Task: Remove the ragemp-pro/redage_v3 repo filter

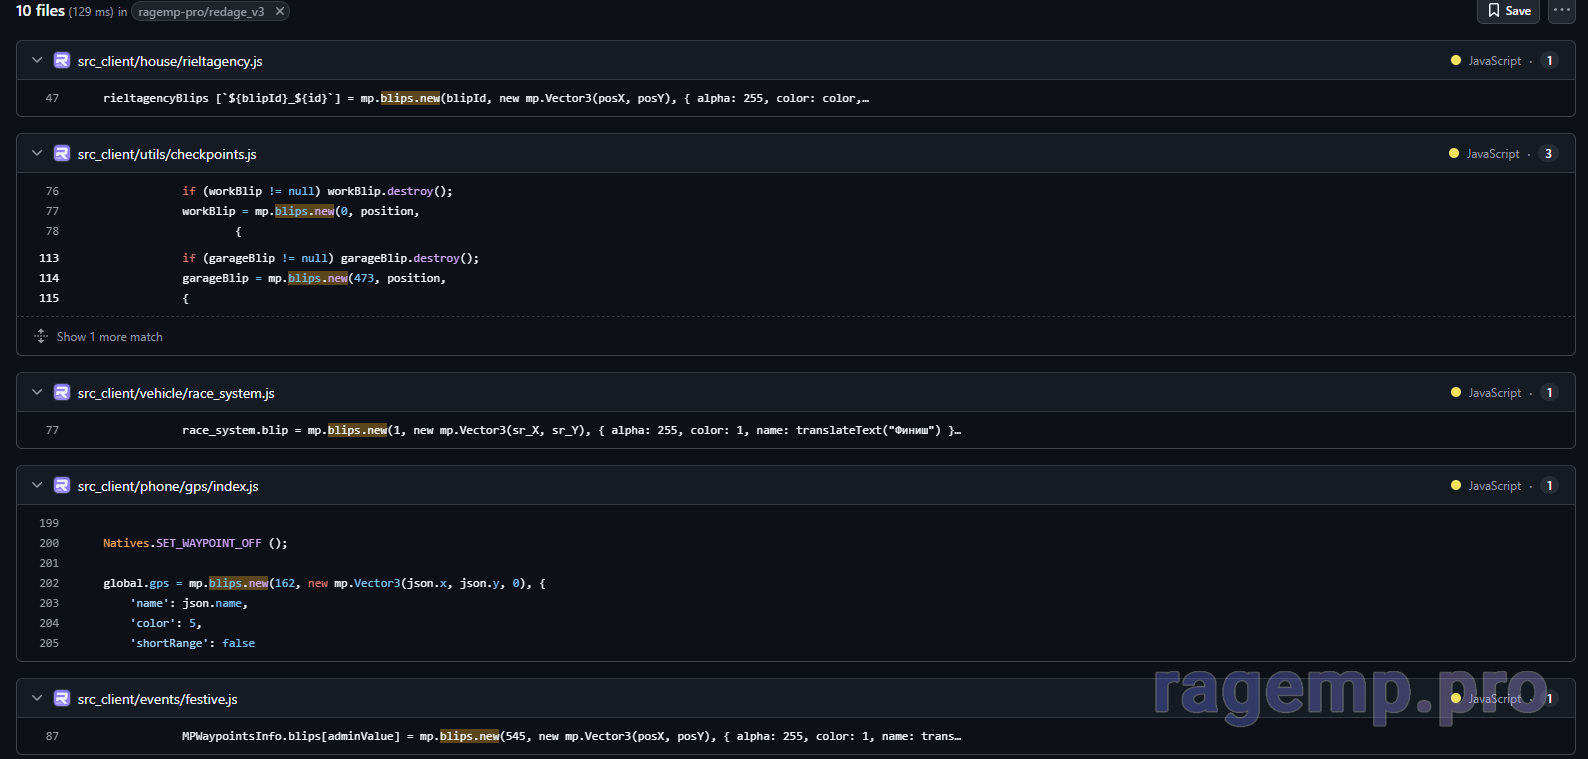Action: [280, 12]
